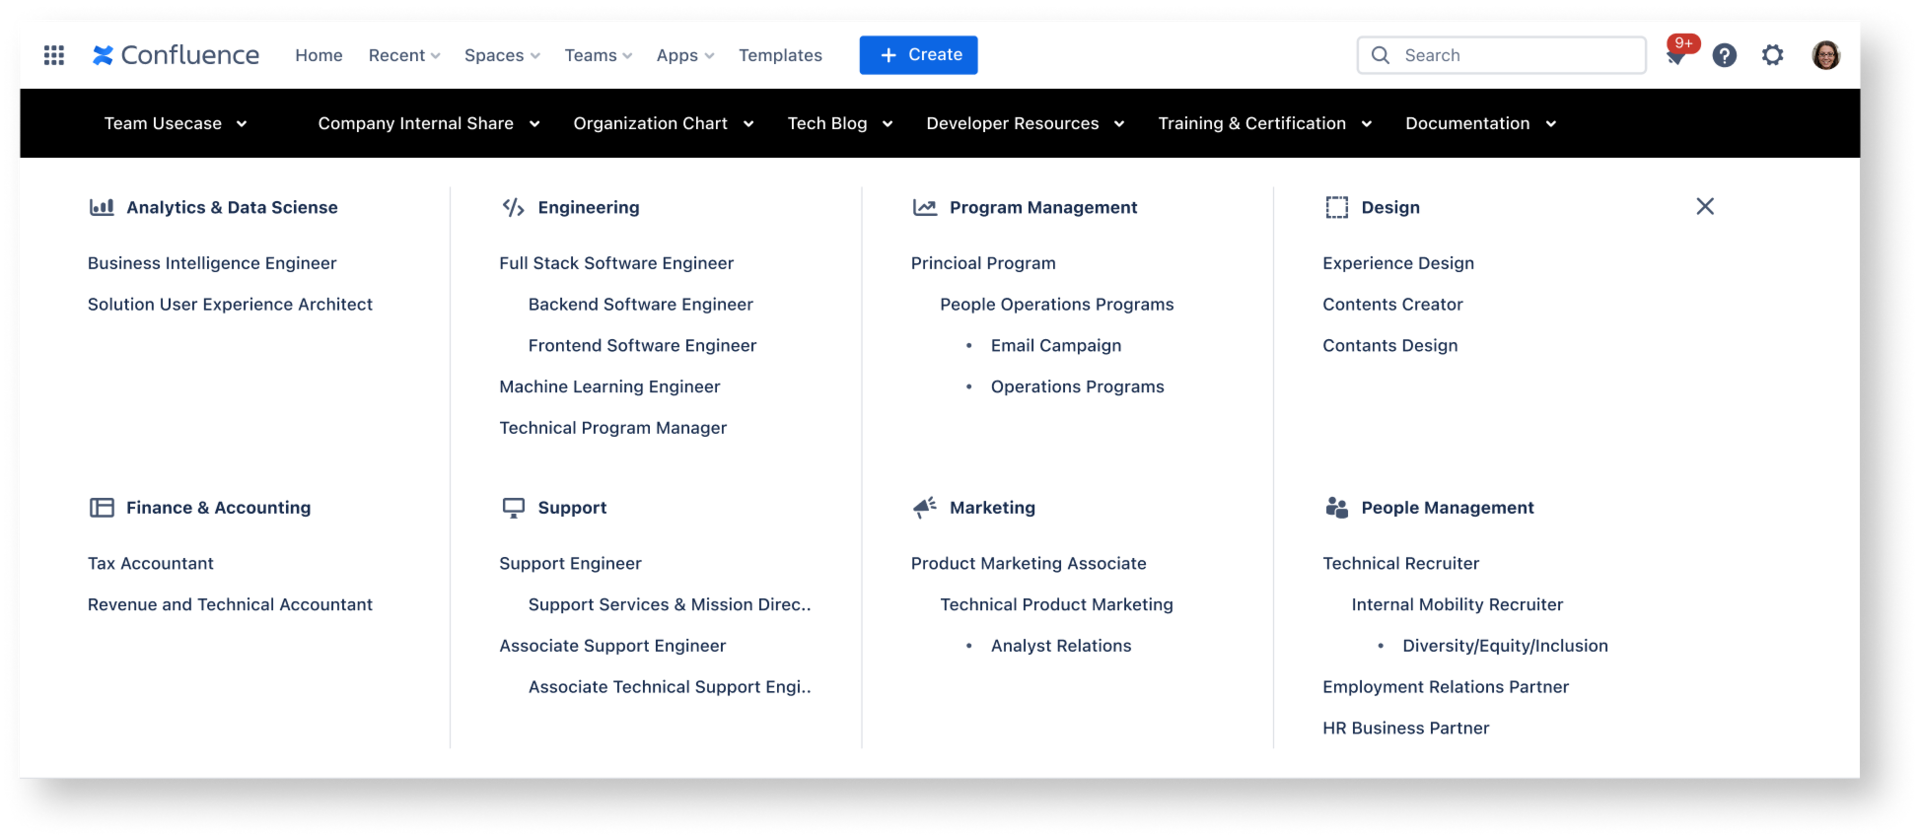Click the Support monitor icon
The height and width of the screenshot is (838, 1920).
513,508
